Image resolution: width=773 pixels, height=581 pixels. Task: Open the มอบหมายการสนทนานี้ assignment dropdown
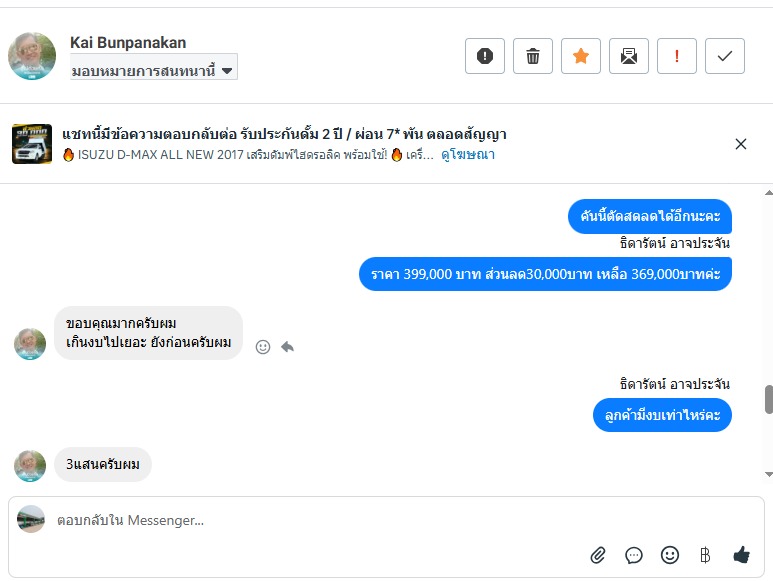point(153,71)
